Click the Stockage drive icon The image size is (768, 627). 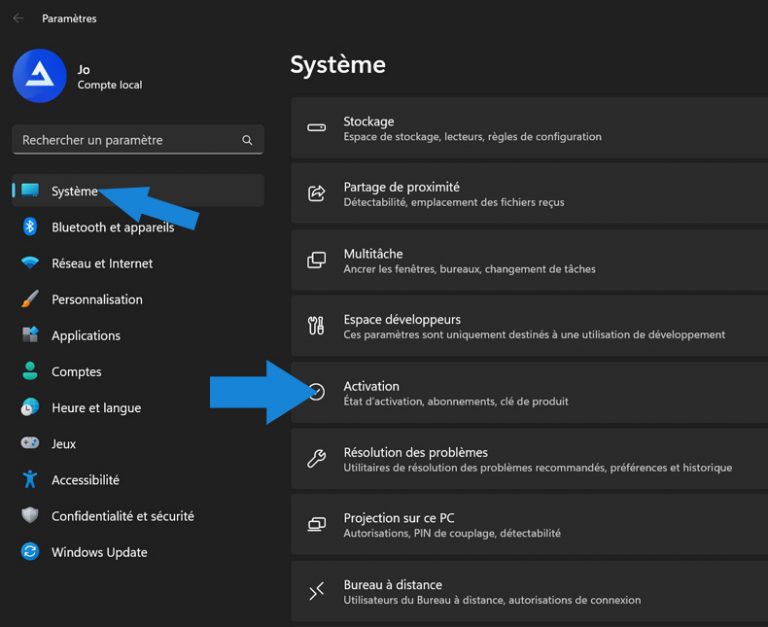pos(316,128)
